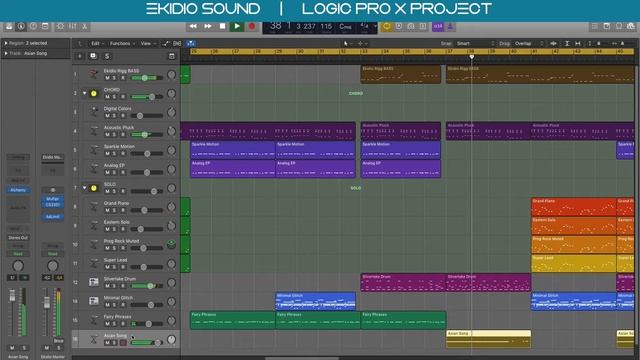The height and width of the screenshot is (360, 640).
Task: Fast forward the playhead
Action: pyautogui.click(x=208, y=26)
